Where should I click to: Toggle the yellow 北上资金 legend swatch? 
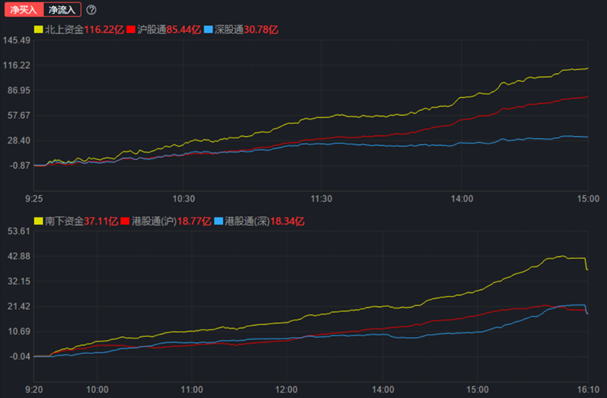coord(38,29)
